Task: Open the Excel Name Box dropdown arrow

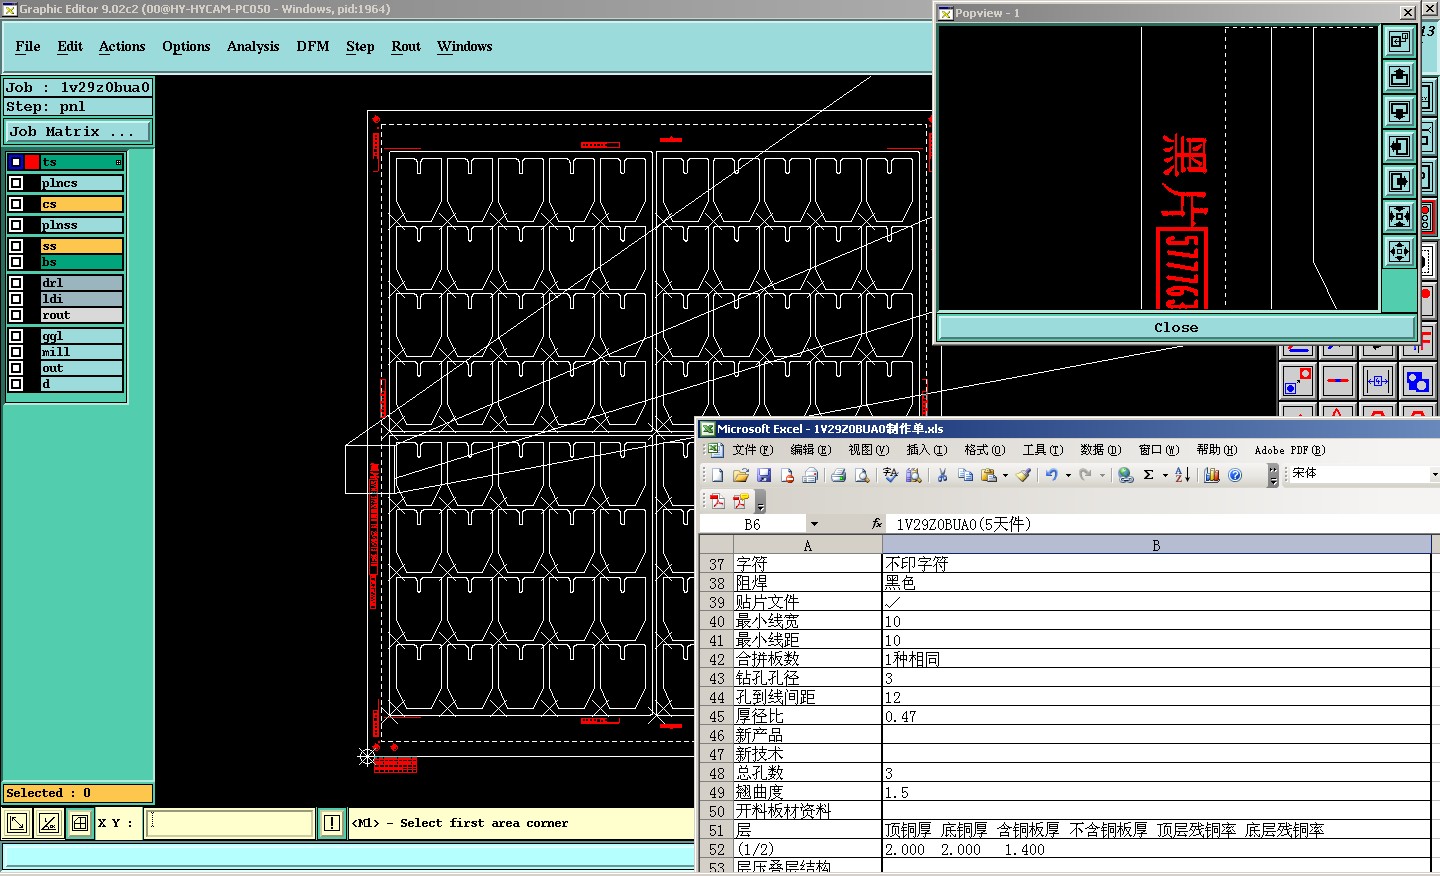Action: tap(814, 524)
